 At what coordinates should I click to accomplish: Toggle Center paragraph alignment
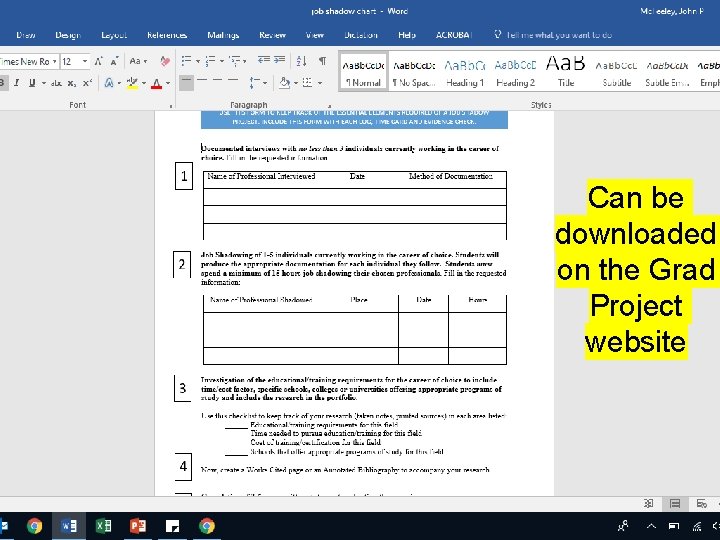pyautogui.click(x=202, y=83)
